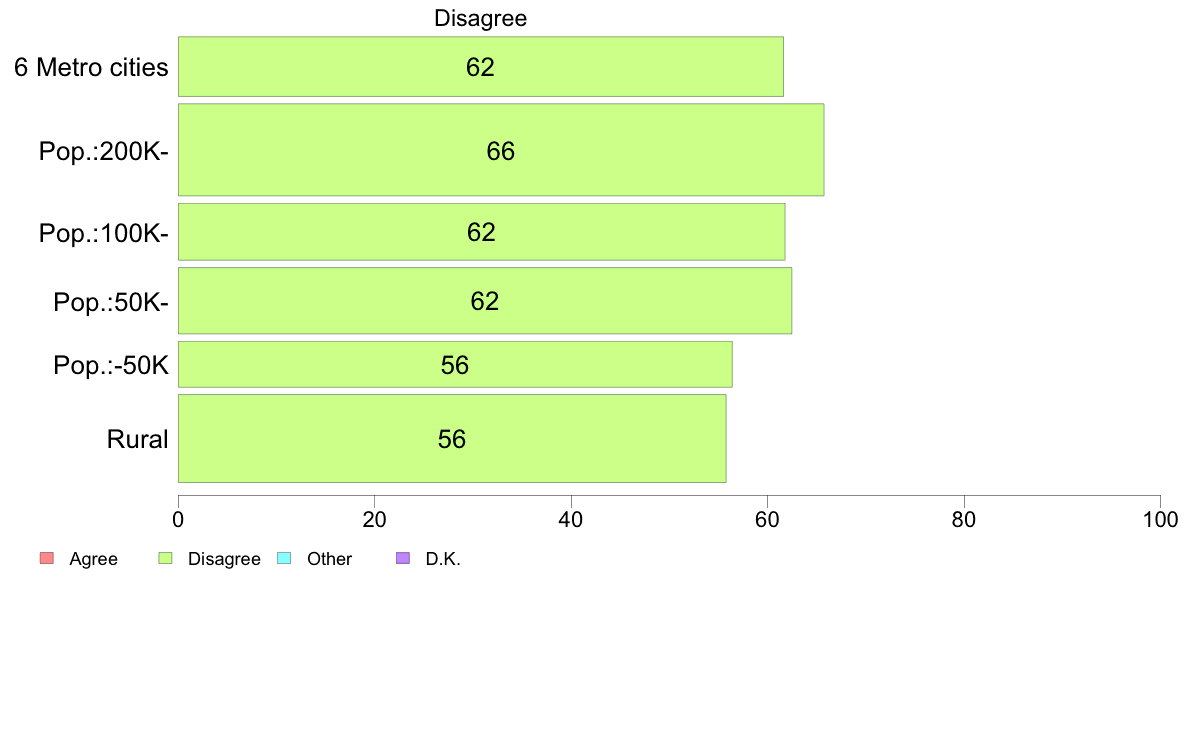The width and height of the screenshot is (1188, 736).
Task: Click the 6 Metro cities category label
Action: [91, 67]
